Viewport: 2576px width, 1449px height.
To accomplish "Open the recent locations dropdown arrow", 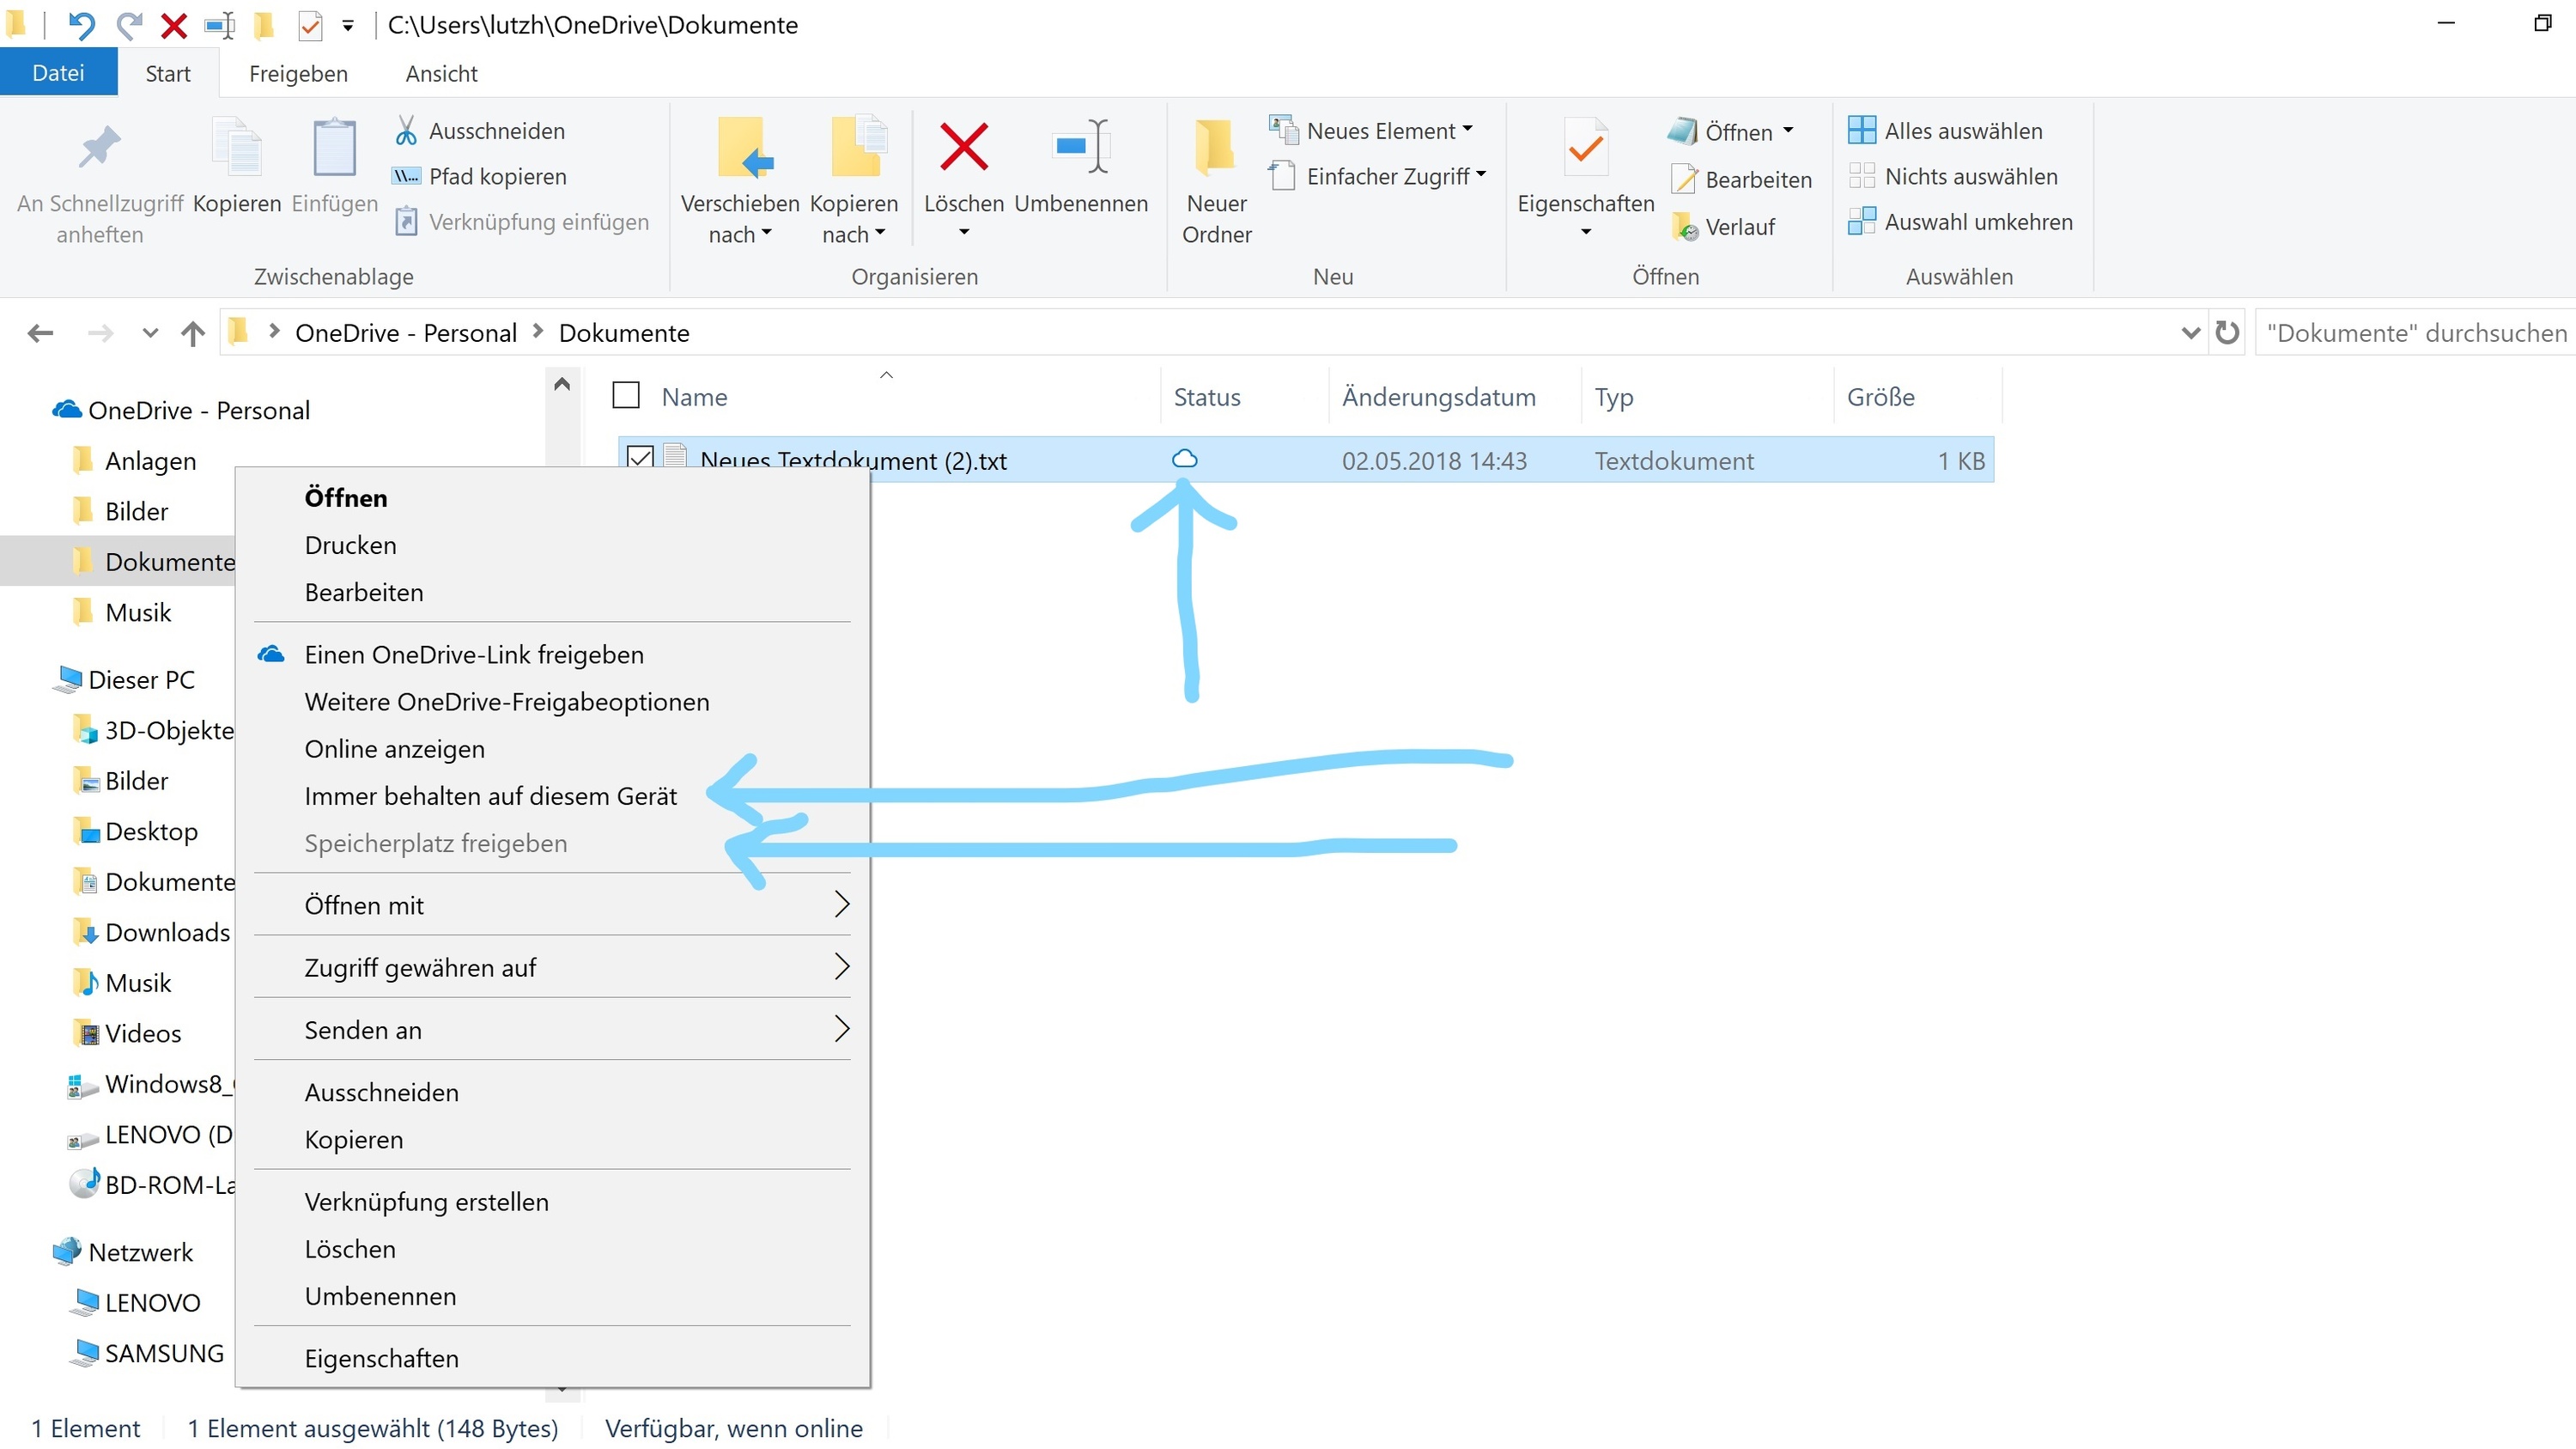I will tap(150, 333).
